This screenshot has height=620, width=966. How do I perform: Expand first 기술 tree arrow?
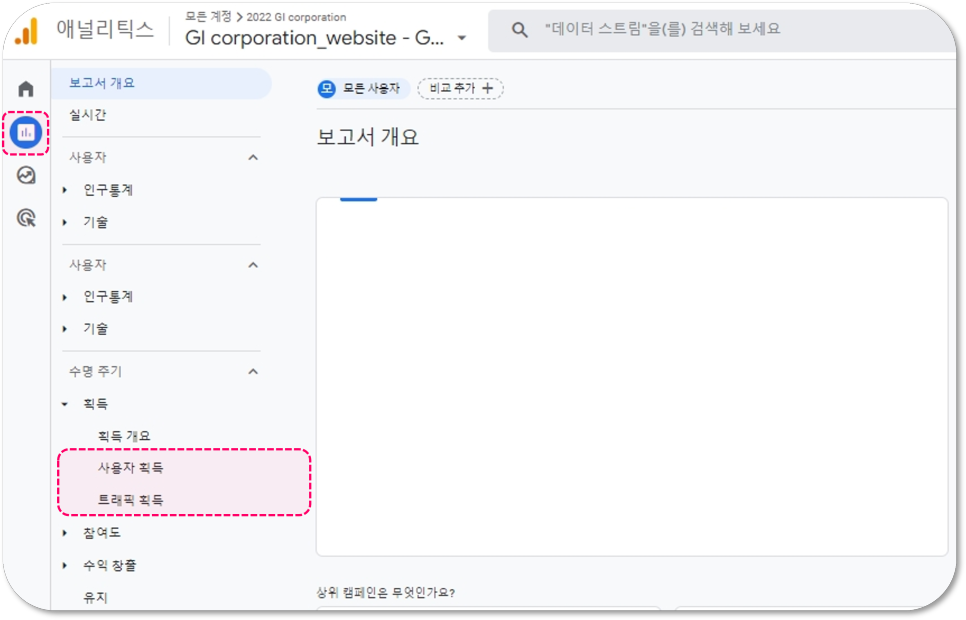point(65,222)
